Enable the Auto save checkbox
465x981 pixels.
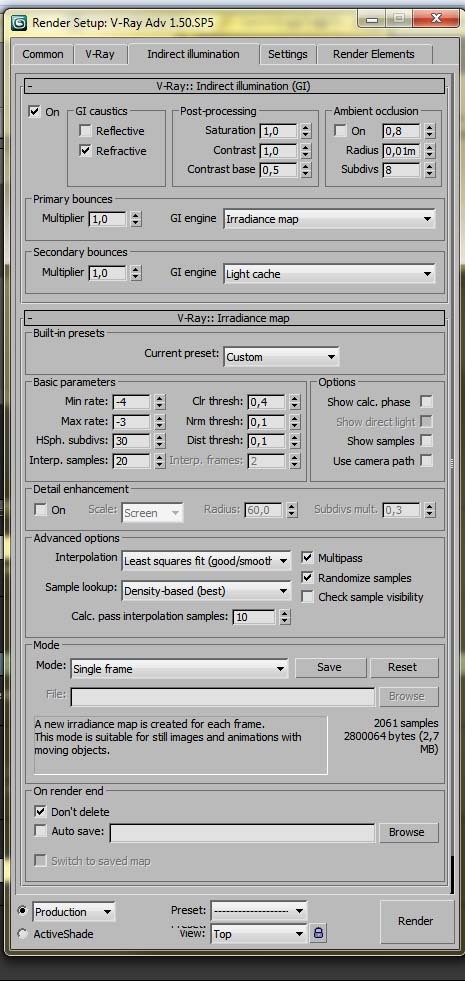(40, 831)
